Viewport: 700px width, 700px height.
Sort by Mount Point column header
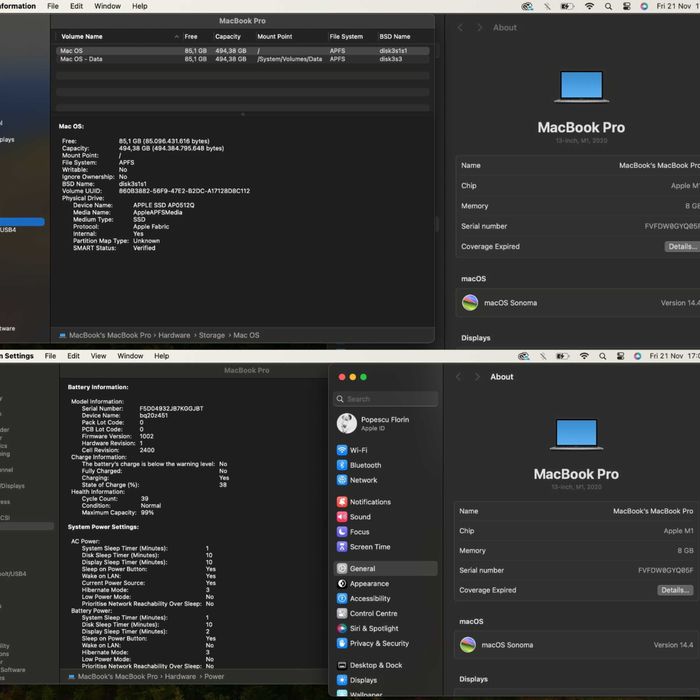pyautogui.click(x=275, y=37)
